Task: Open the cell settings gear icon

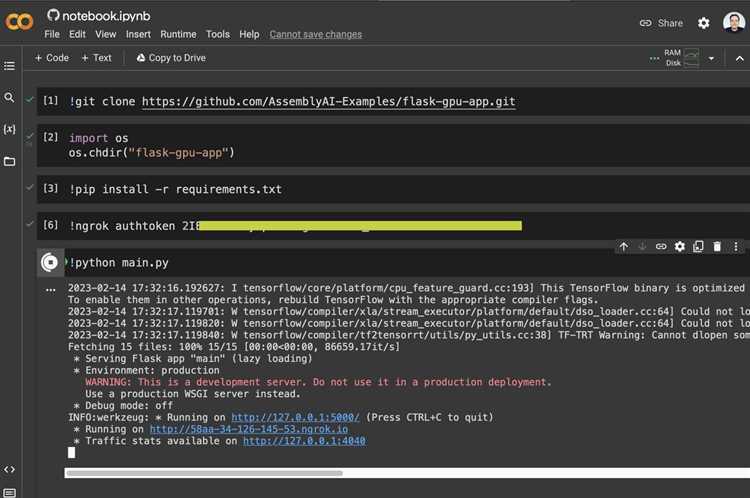Action: click(x=679, y=246)
